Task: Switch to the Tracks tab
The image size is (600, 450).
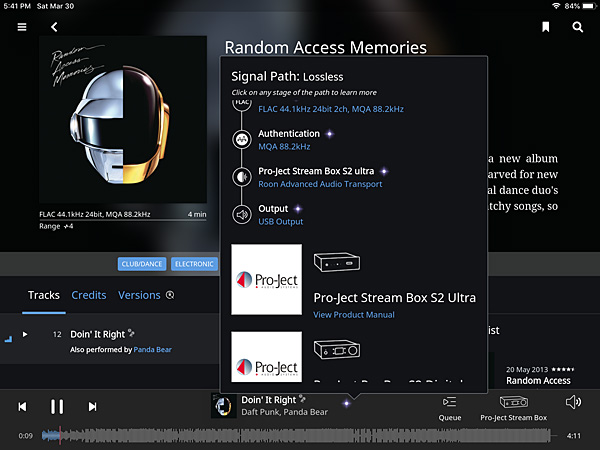Action: 44,295
